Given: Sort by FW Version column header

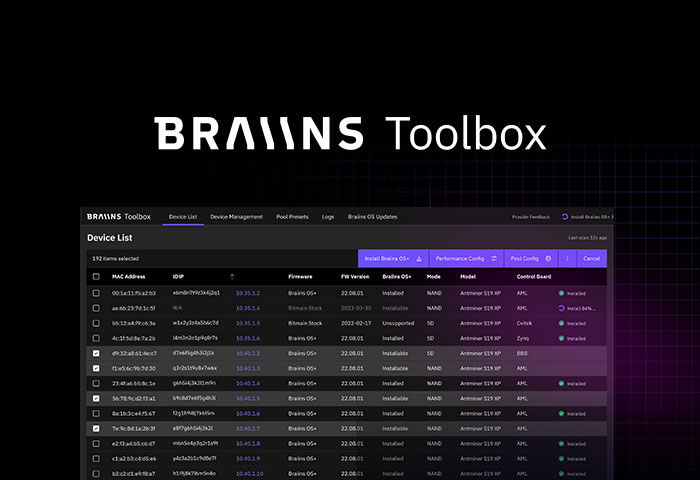Looking at the screenshot, I should tap(355, 277).
